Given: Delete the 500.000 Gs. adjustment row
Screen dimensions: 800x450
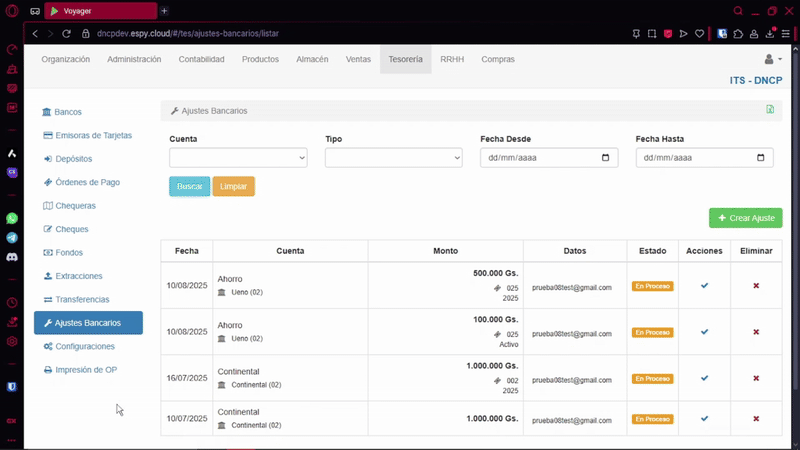Looking at the screenshot, I should pos(756,286).
